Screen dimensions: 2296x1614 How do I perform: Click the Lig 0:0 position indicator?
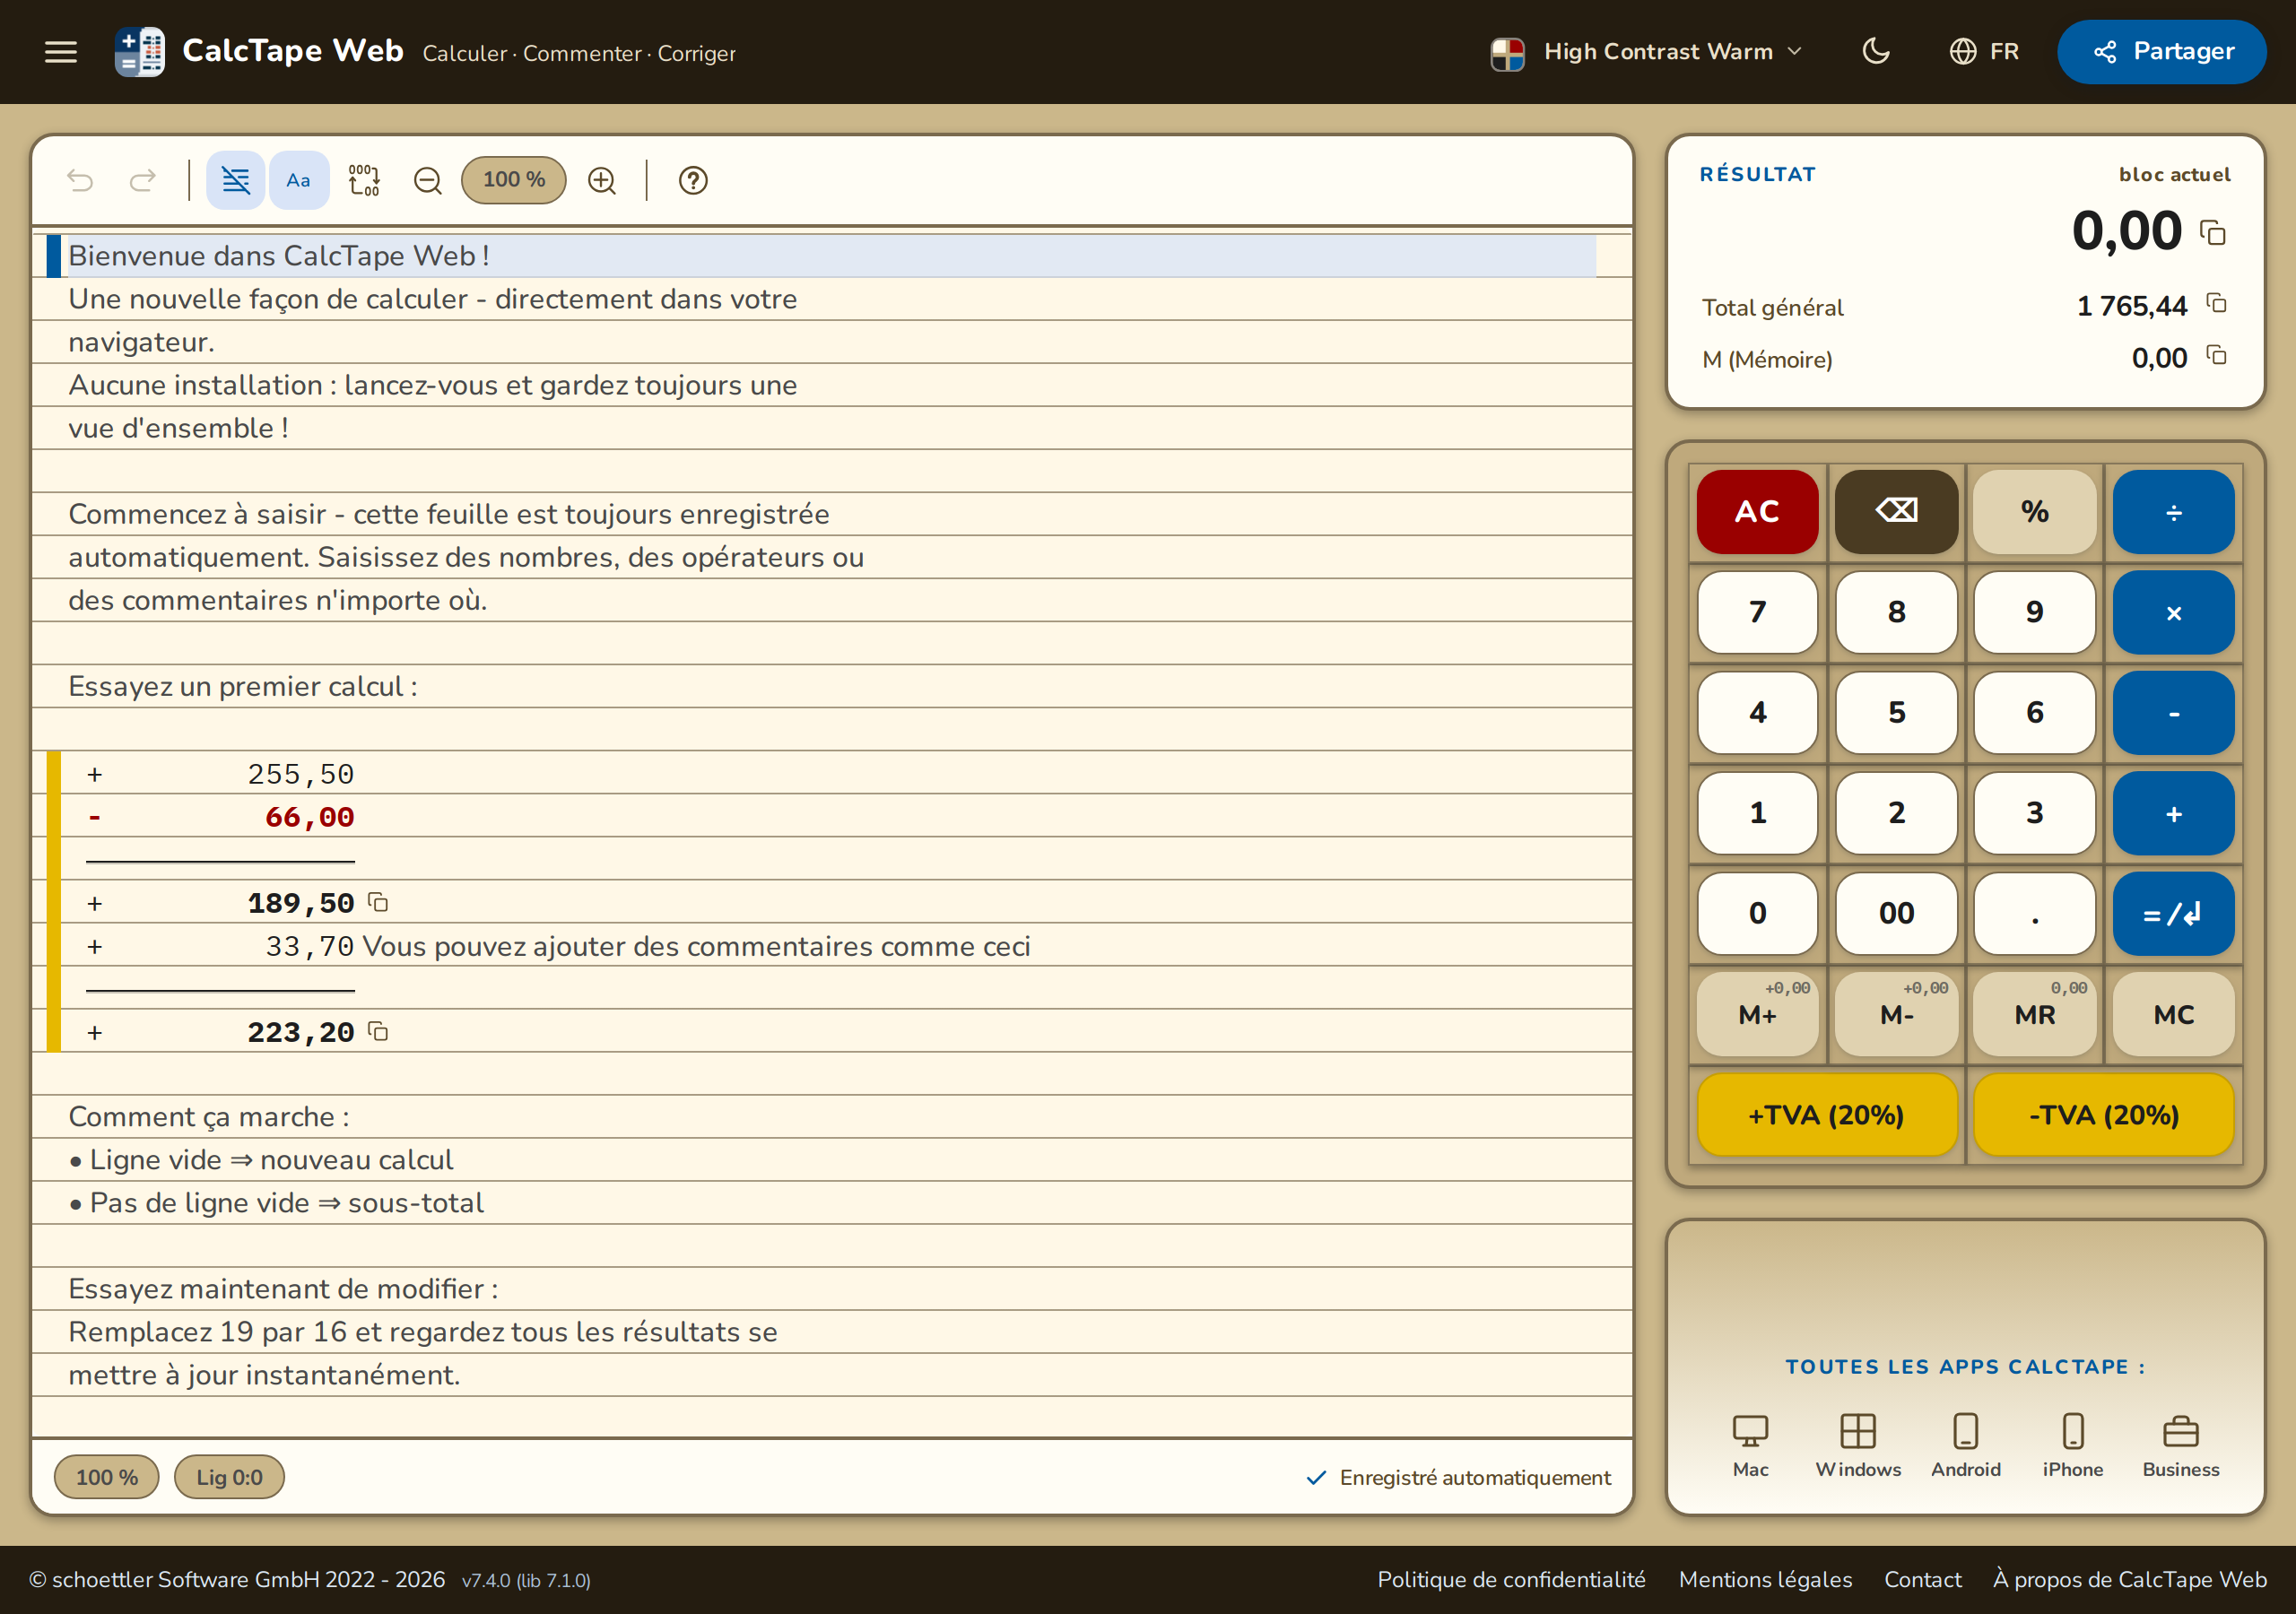point(229,1477)
